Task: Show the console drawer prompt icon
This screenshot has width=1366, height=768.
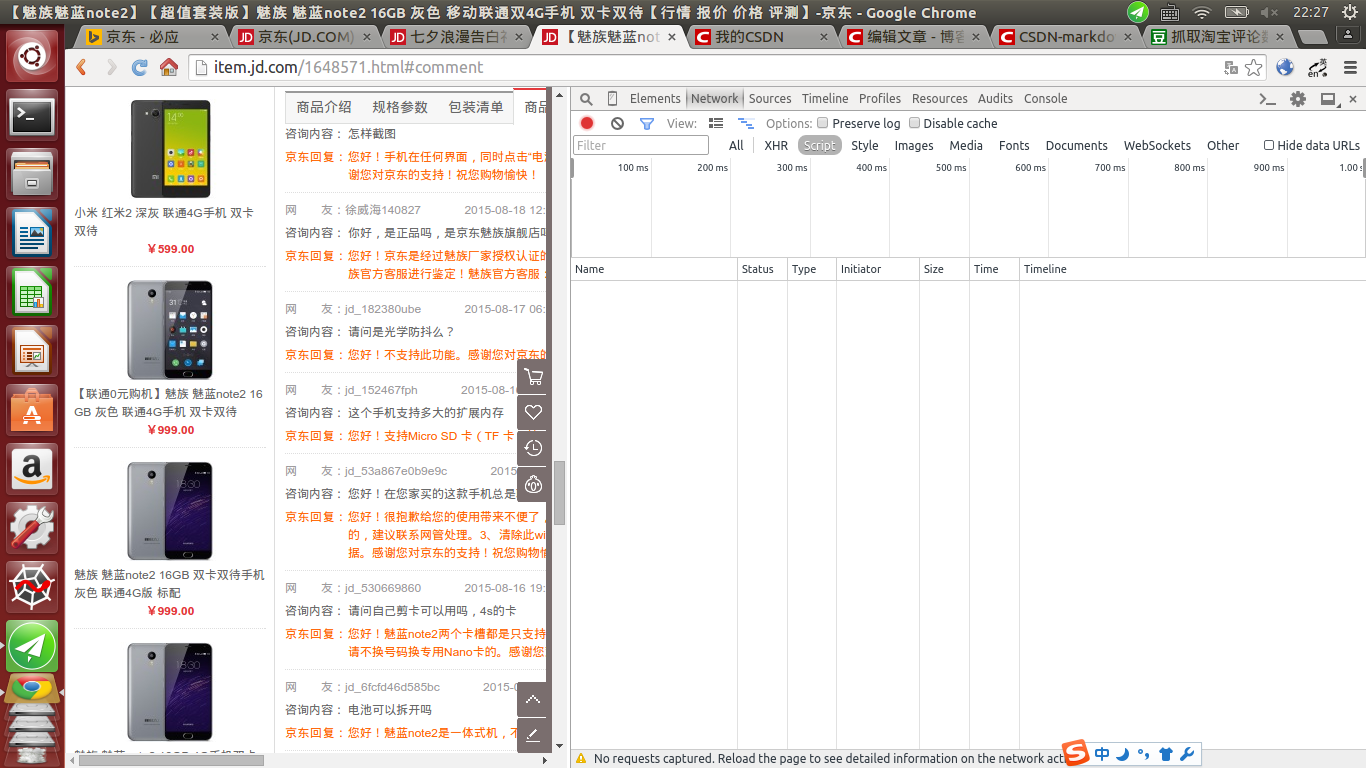Action: 1267,99
